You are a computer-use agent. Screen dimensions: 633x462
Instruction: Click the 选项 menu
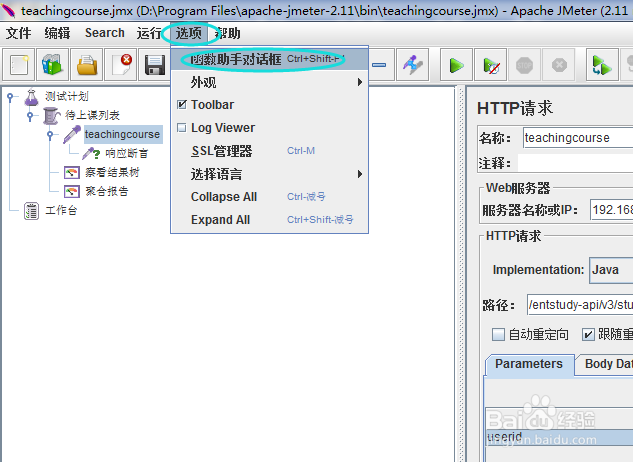[x=189, y=33]
